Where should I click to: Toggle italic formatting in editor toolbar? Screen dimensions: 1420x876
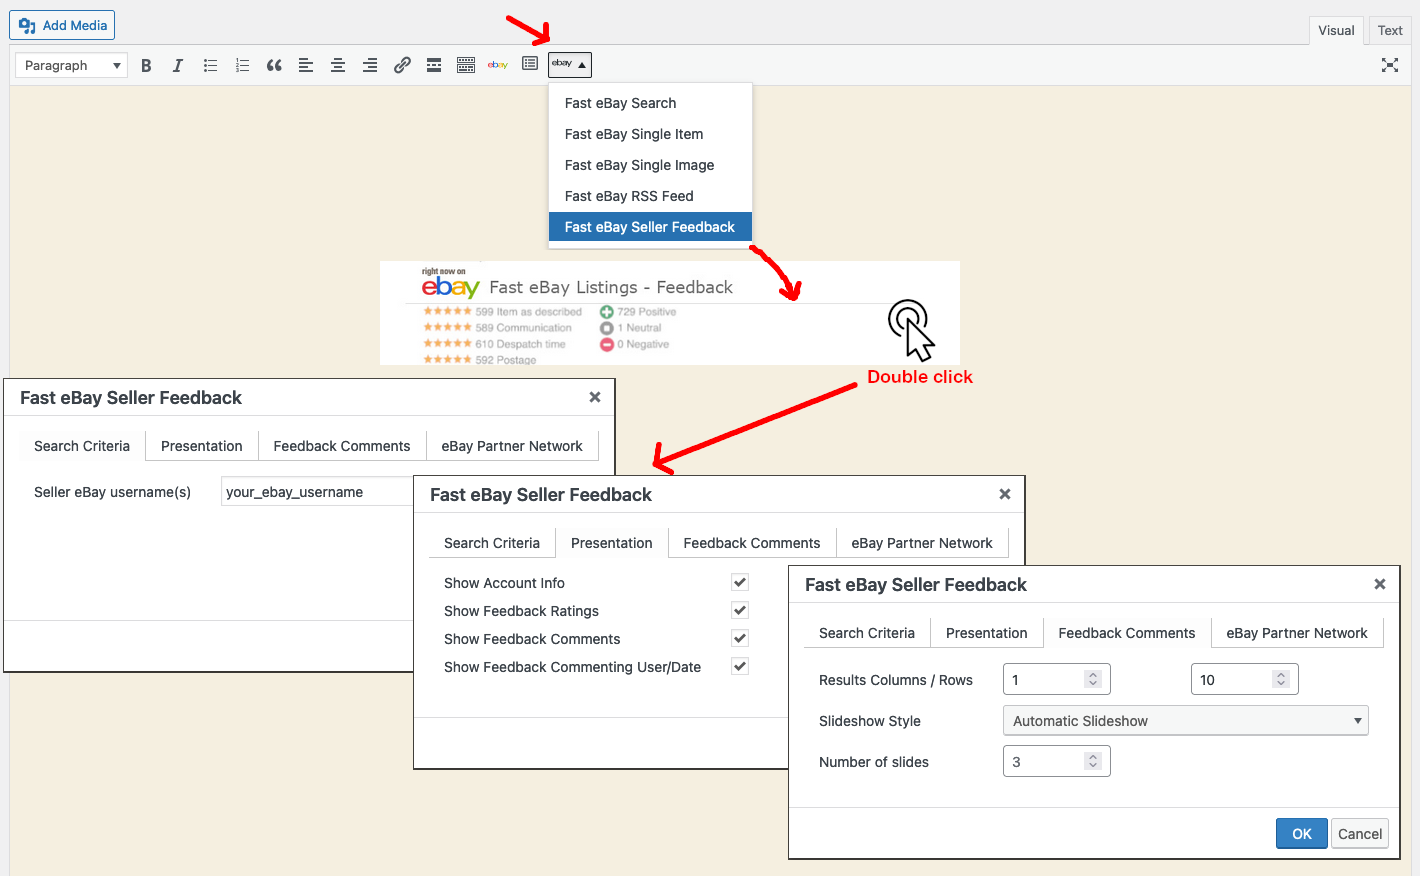coord(178,65)
